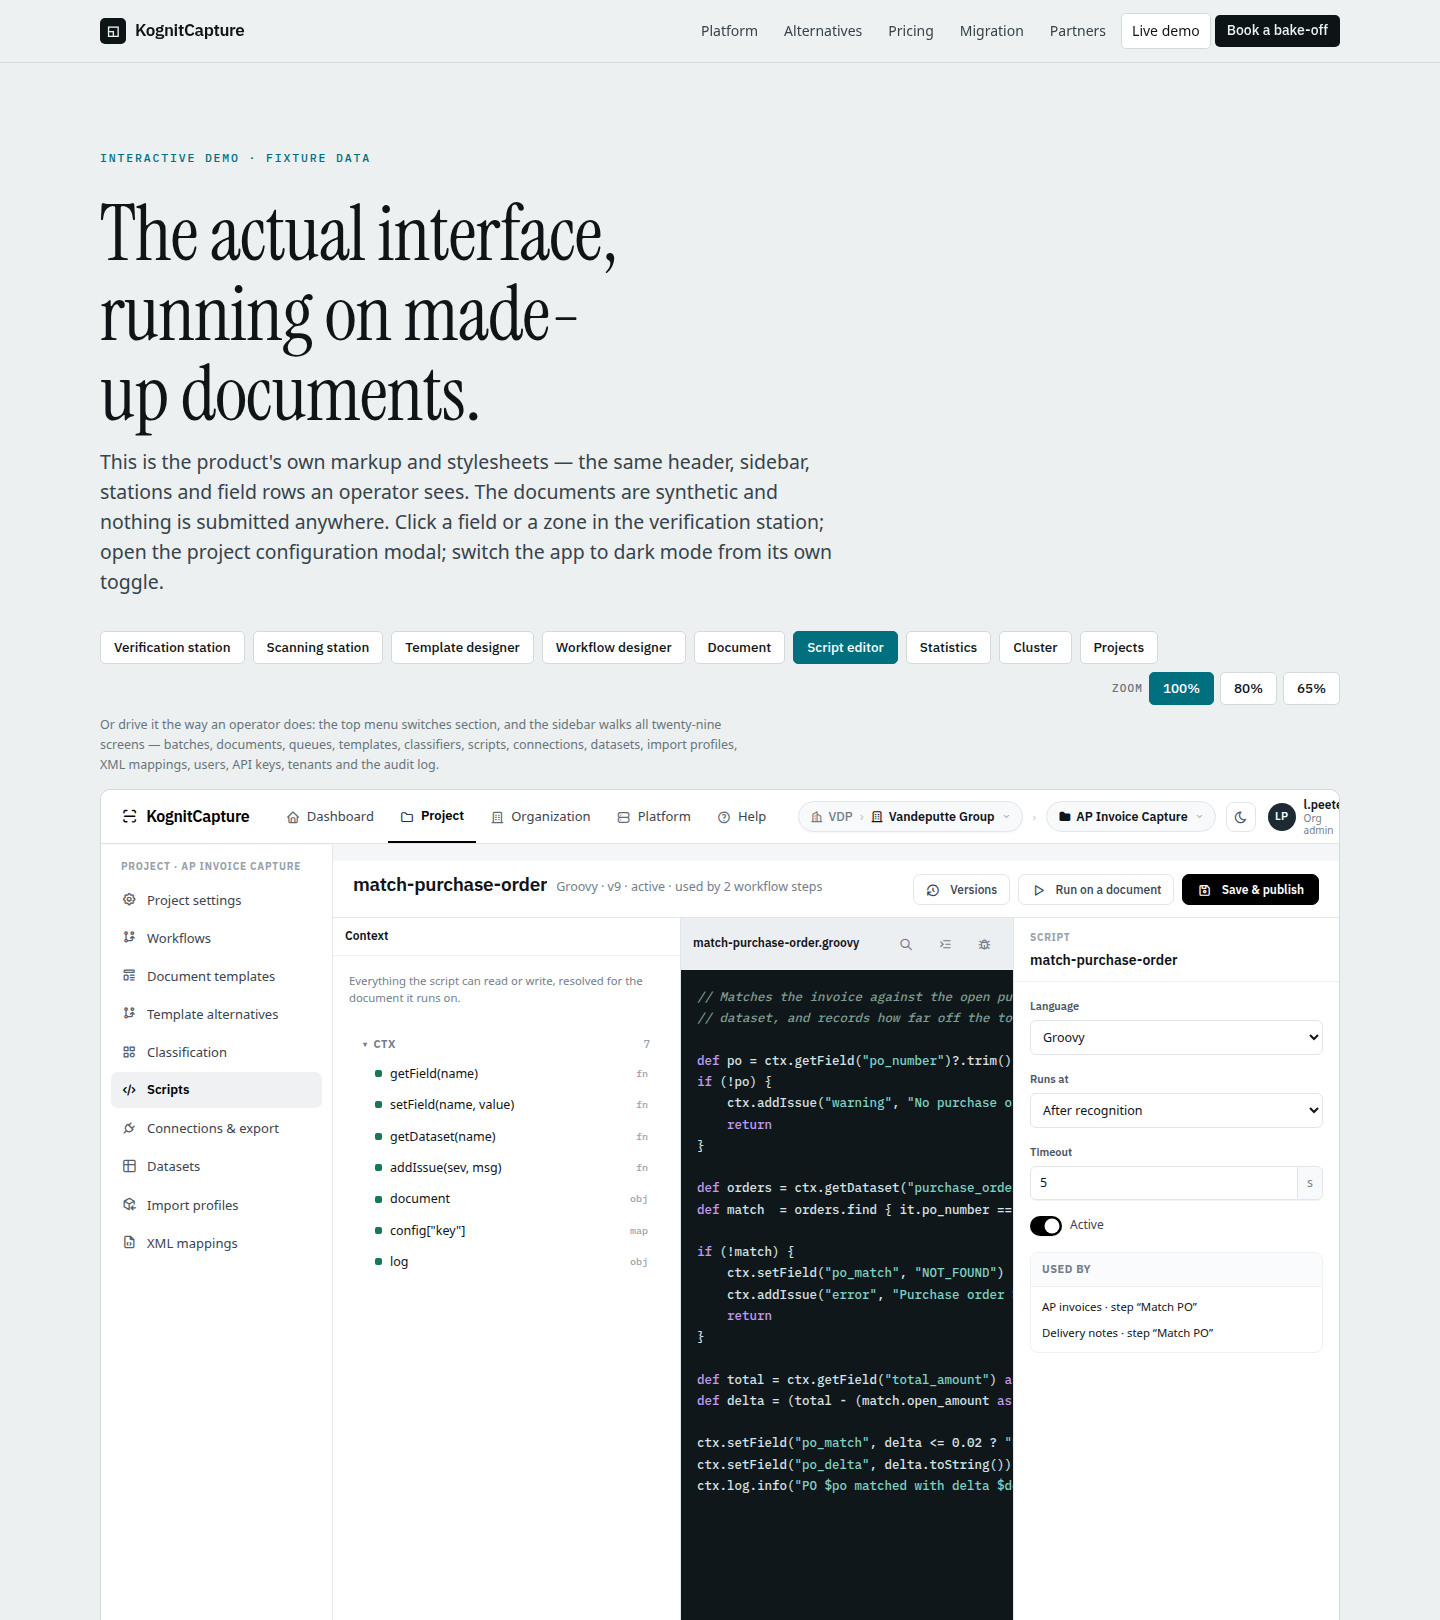Switch to the Verification station tab
The width and height of the screenshot is (1440, 1620).
point(172,648)
